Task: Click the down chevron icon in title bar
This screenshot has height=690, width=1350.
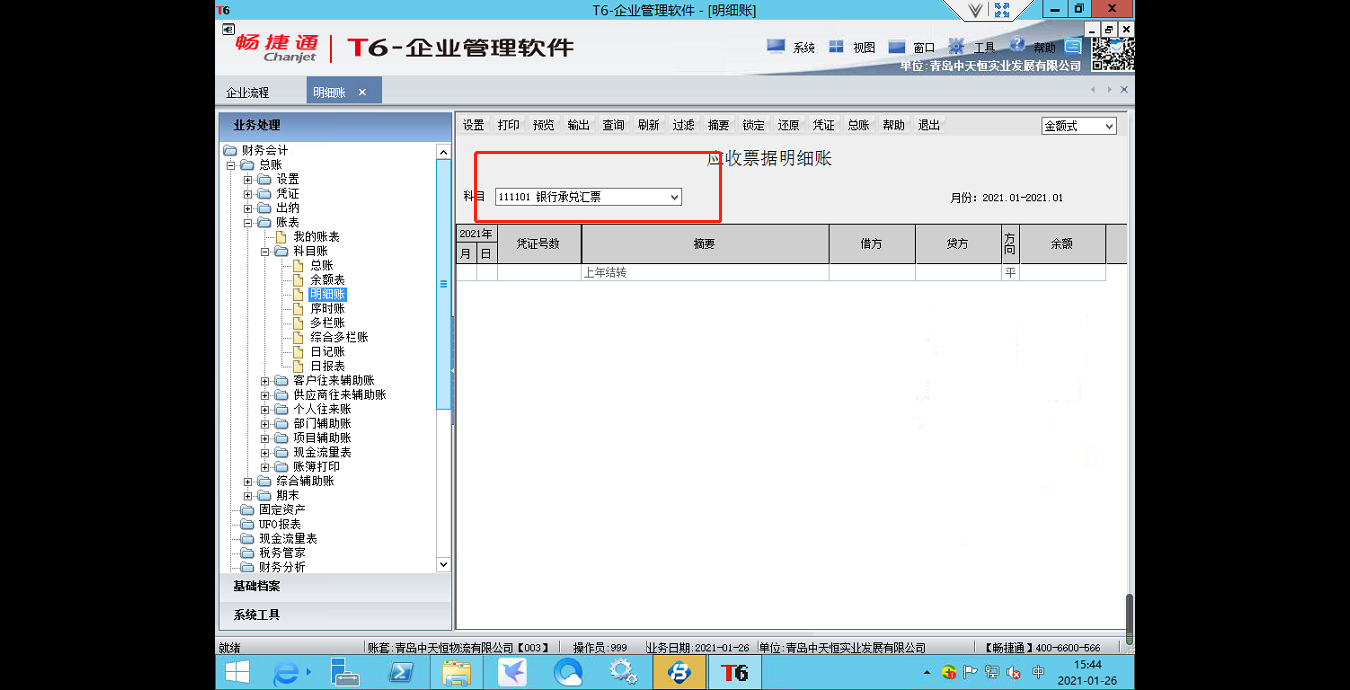Action: click(976, 10)
